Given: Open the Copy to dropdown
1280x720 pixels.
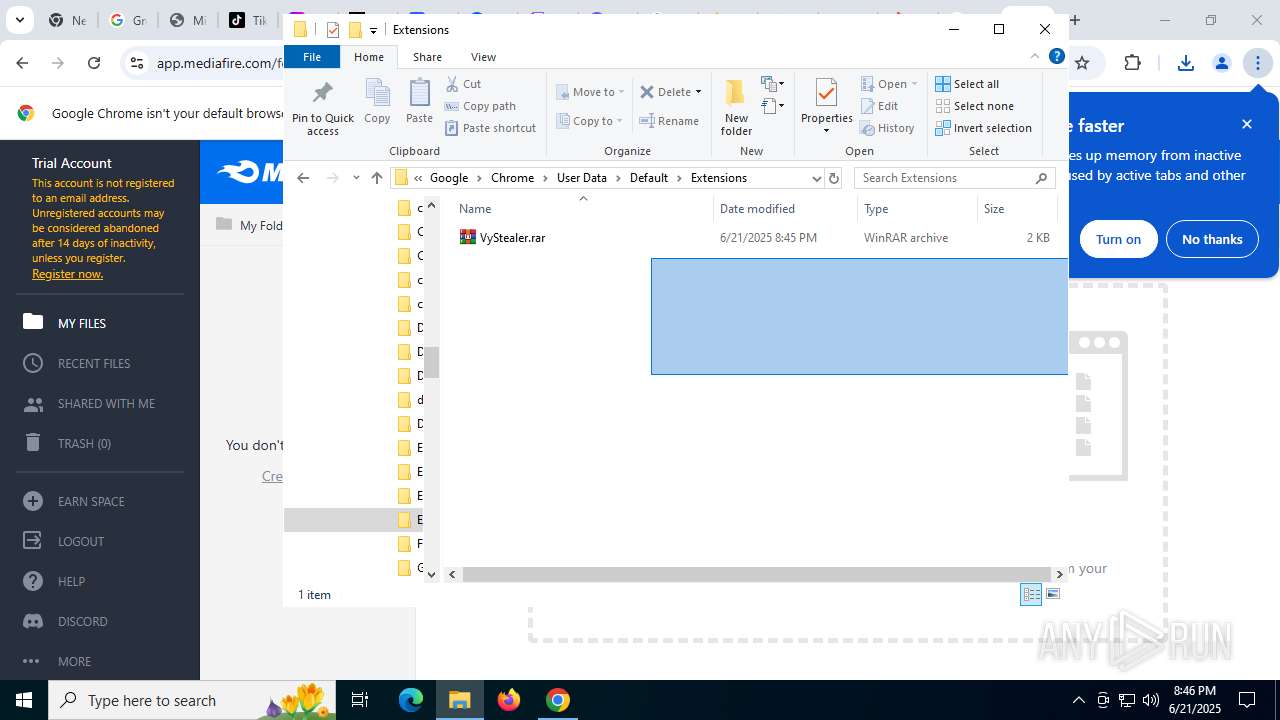Looking at the screenshot, I should pyautogui.click(x=590, y=121).
